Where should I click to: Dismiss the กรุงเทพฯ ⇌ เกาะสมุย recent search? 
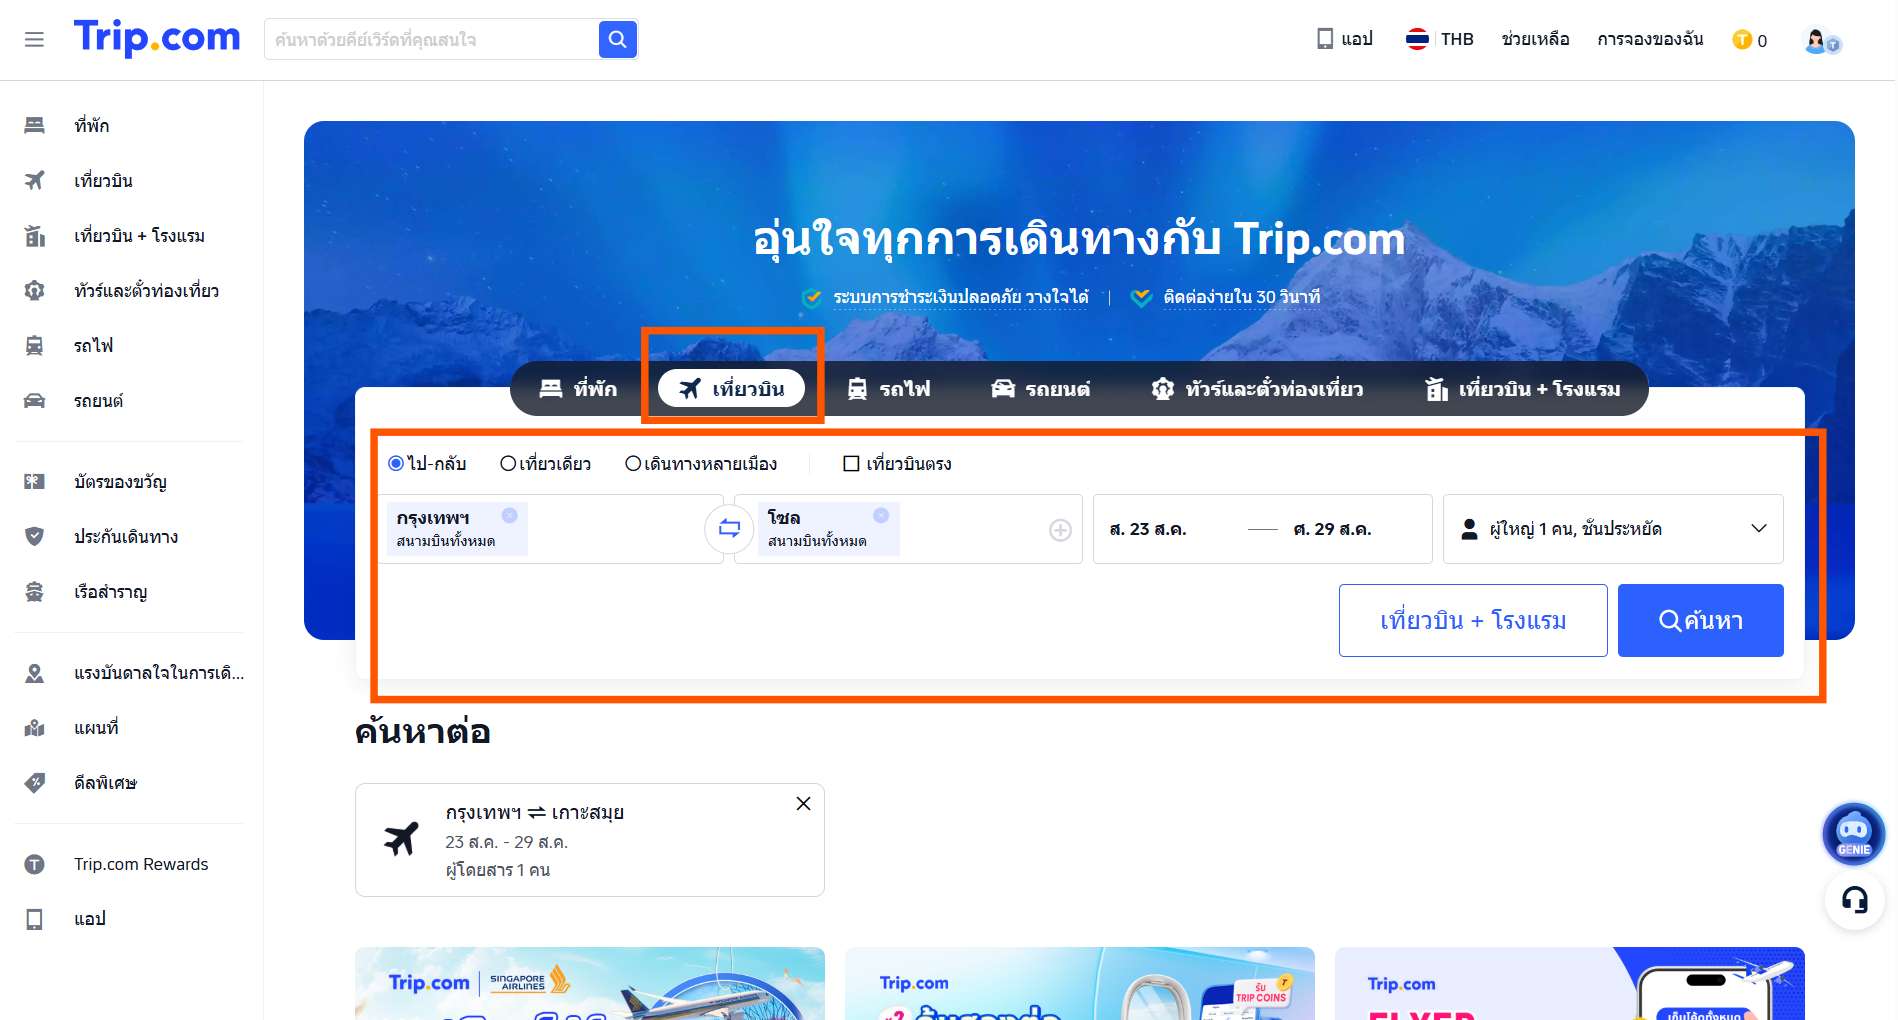pos(802,803)
